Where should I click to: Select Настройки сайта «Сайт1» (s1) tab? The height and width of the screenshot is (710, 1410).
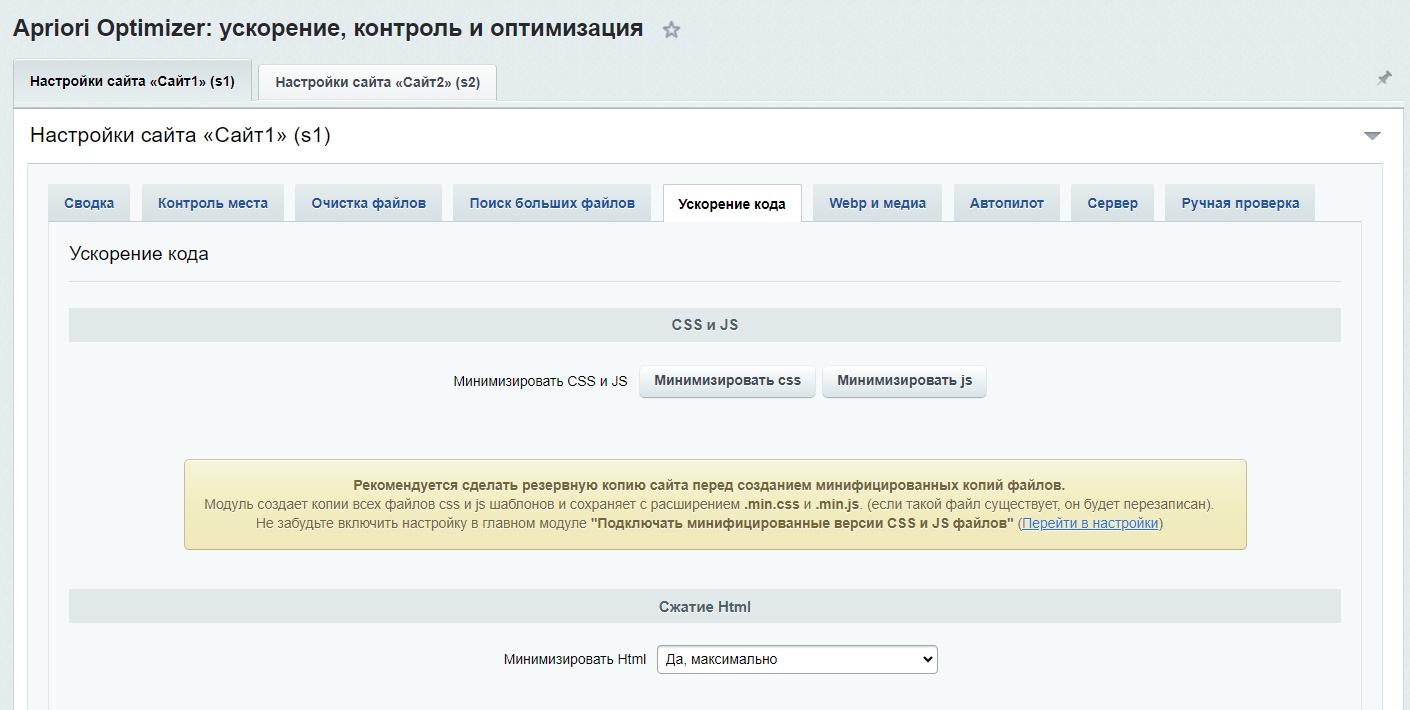point(132,81)
